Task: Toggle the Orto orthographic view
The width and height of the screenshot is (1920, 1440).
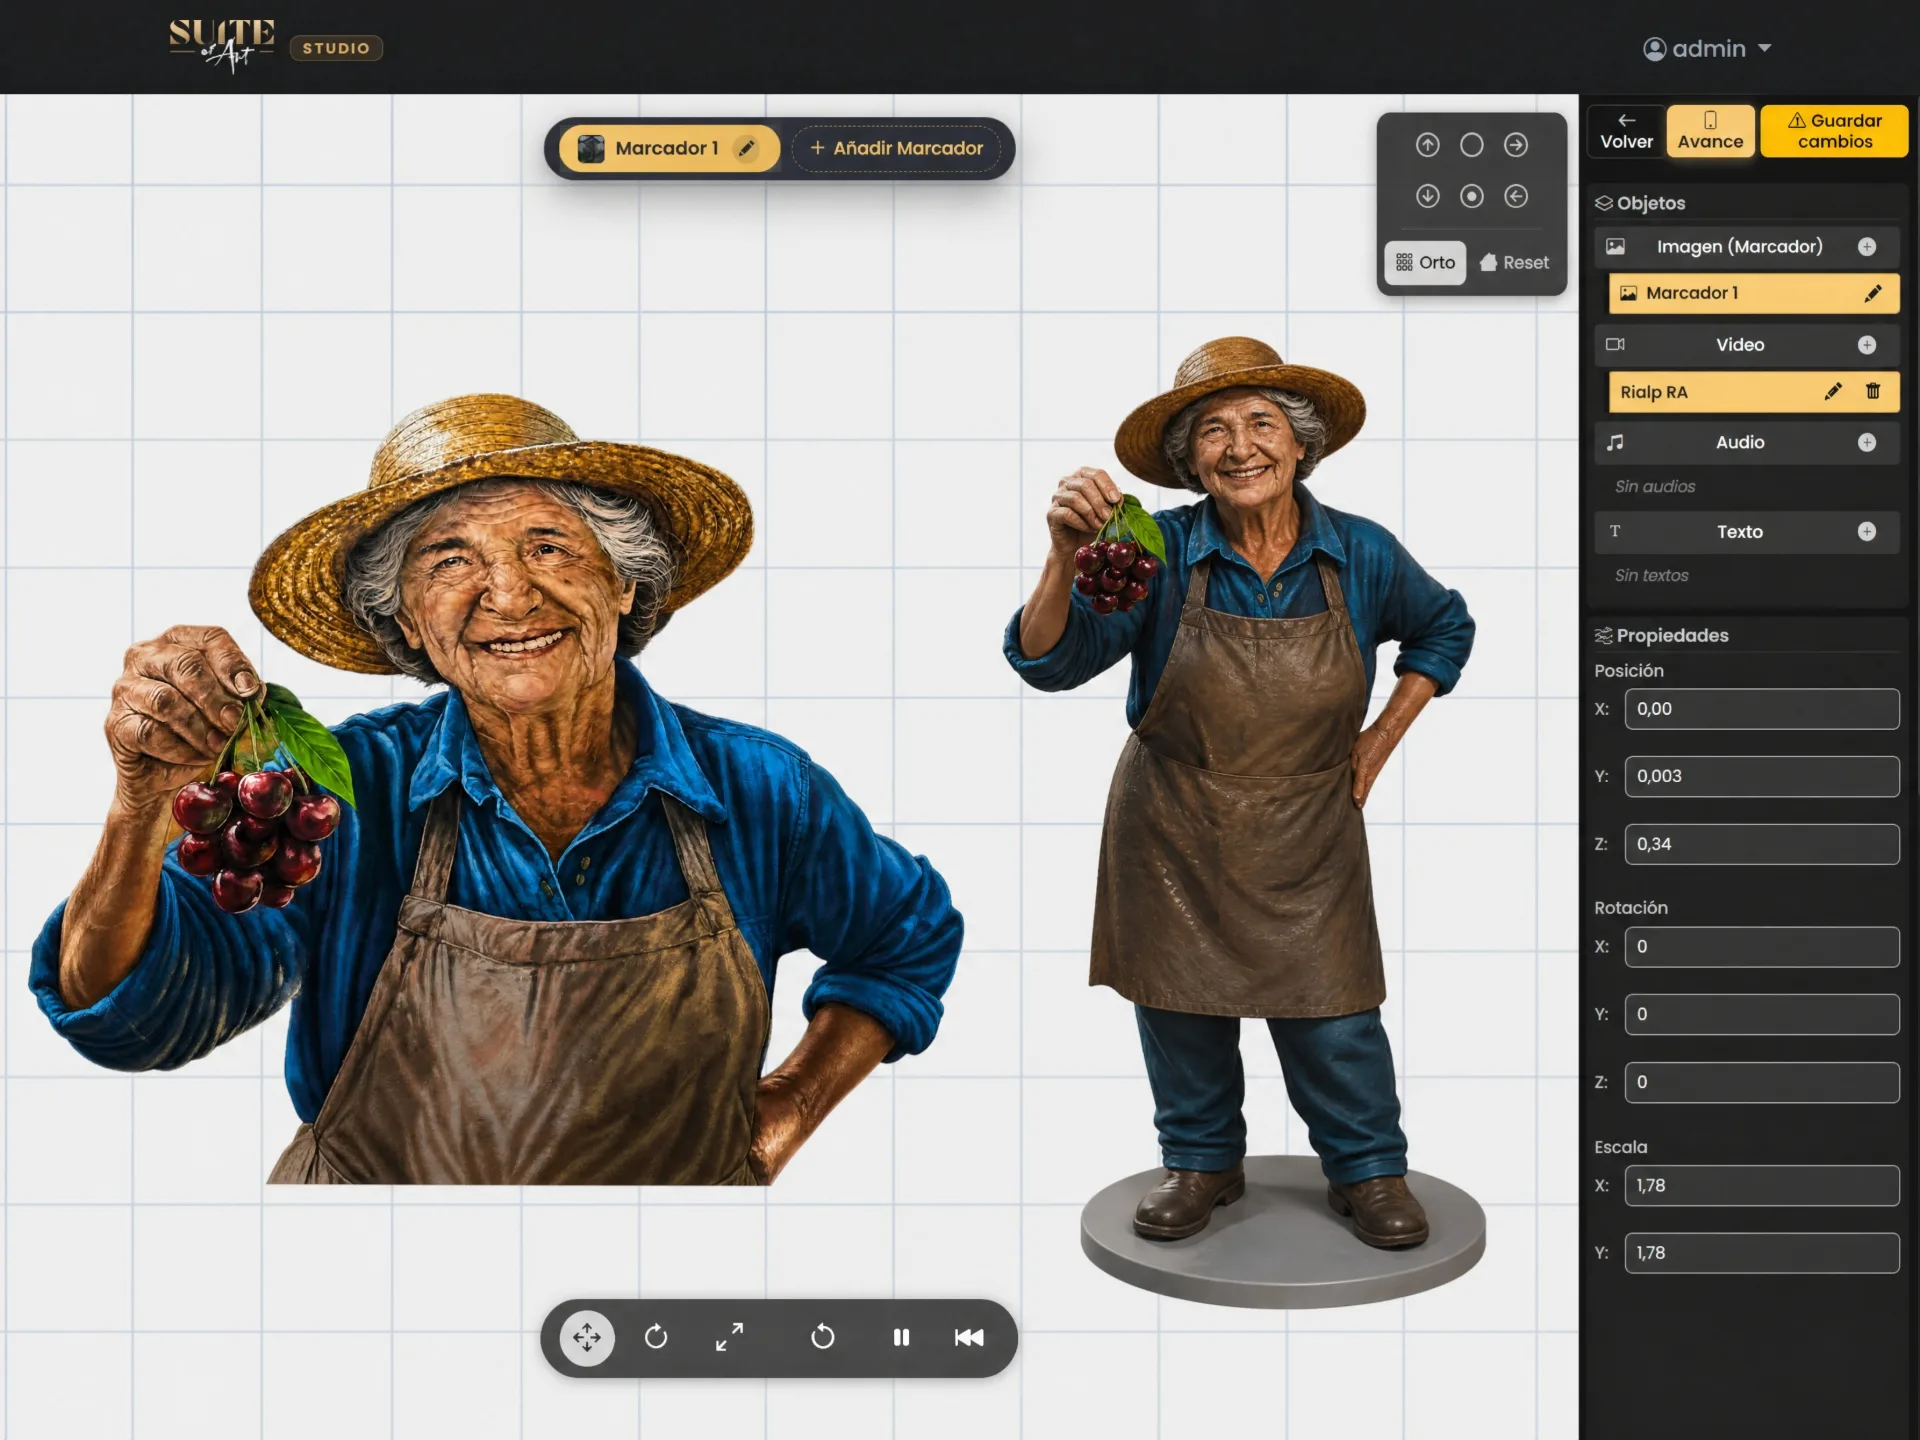Action: click(x=1425, y=262)
